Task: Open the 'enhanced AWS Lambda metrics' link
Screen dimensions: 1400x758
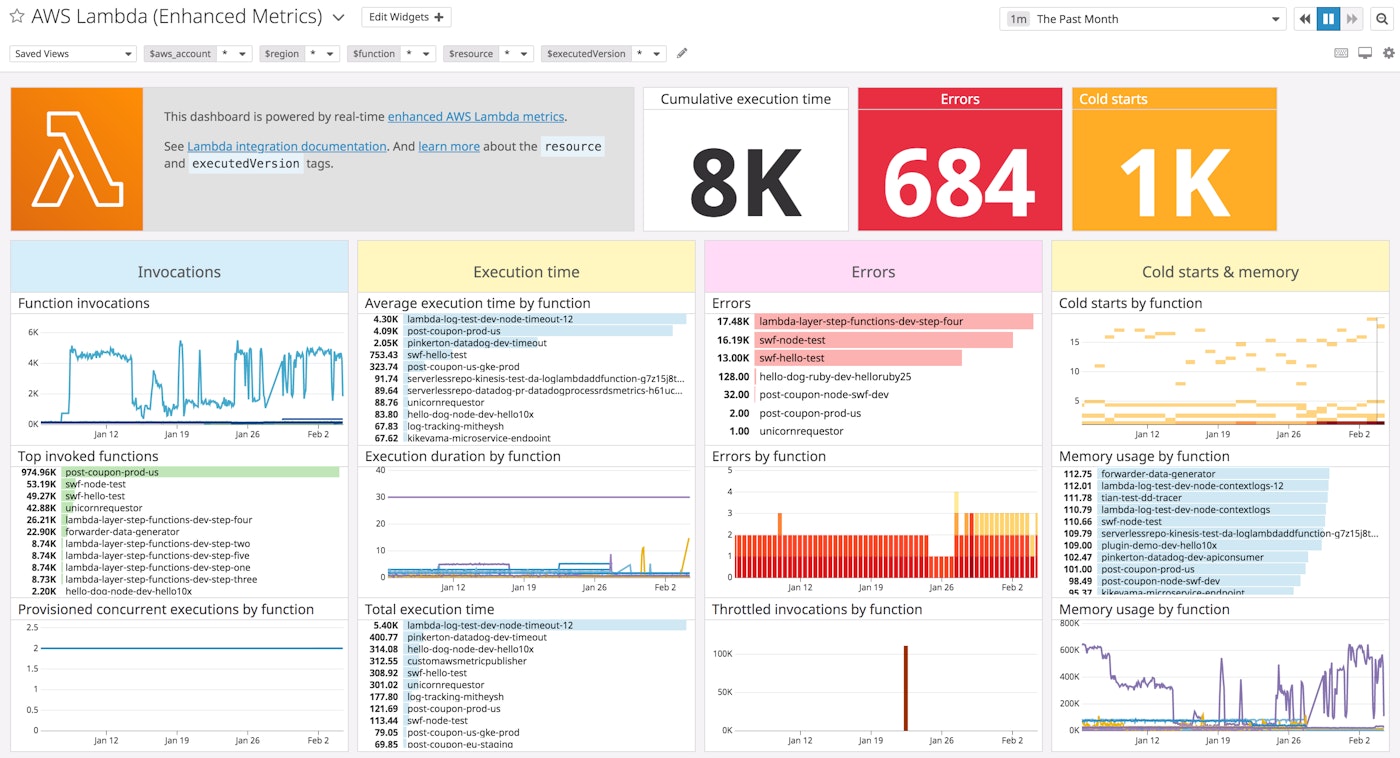Action: (476, 117)
